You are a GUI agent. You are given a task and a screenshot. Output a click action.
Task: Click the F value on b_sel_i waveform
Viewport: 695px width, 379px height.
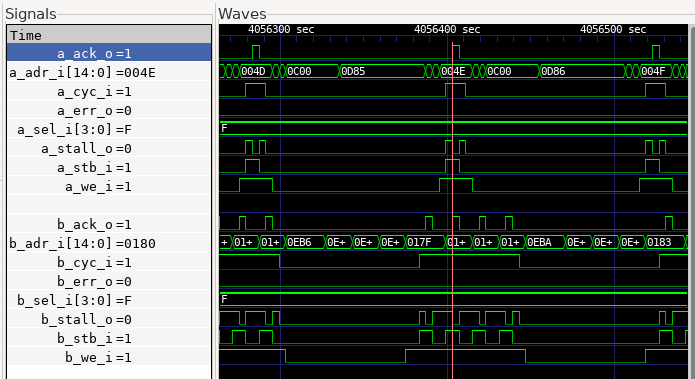[224, 299]
